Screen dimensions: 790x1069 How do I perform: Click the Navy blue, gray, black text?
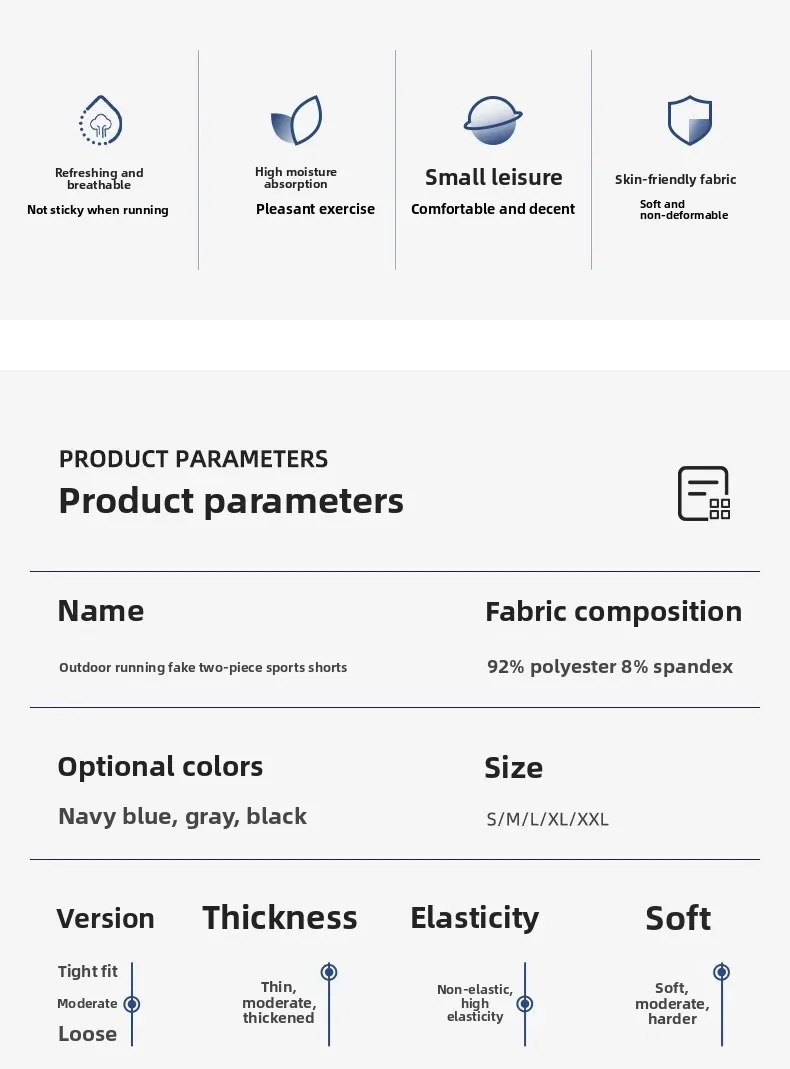point(183,816)
